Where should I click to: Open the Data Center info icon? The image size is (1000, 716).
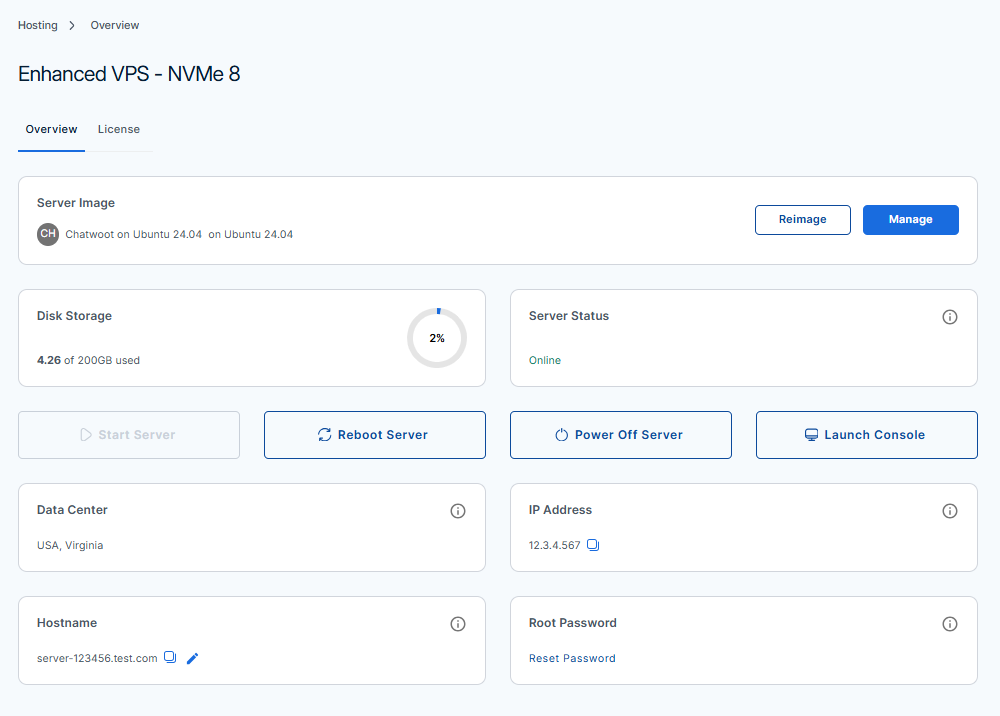(x=458, y=511)
